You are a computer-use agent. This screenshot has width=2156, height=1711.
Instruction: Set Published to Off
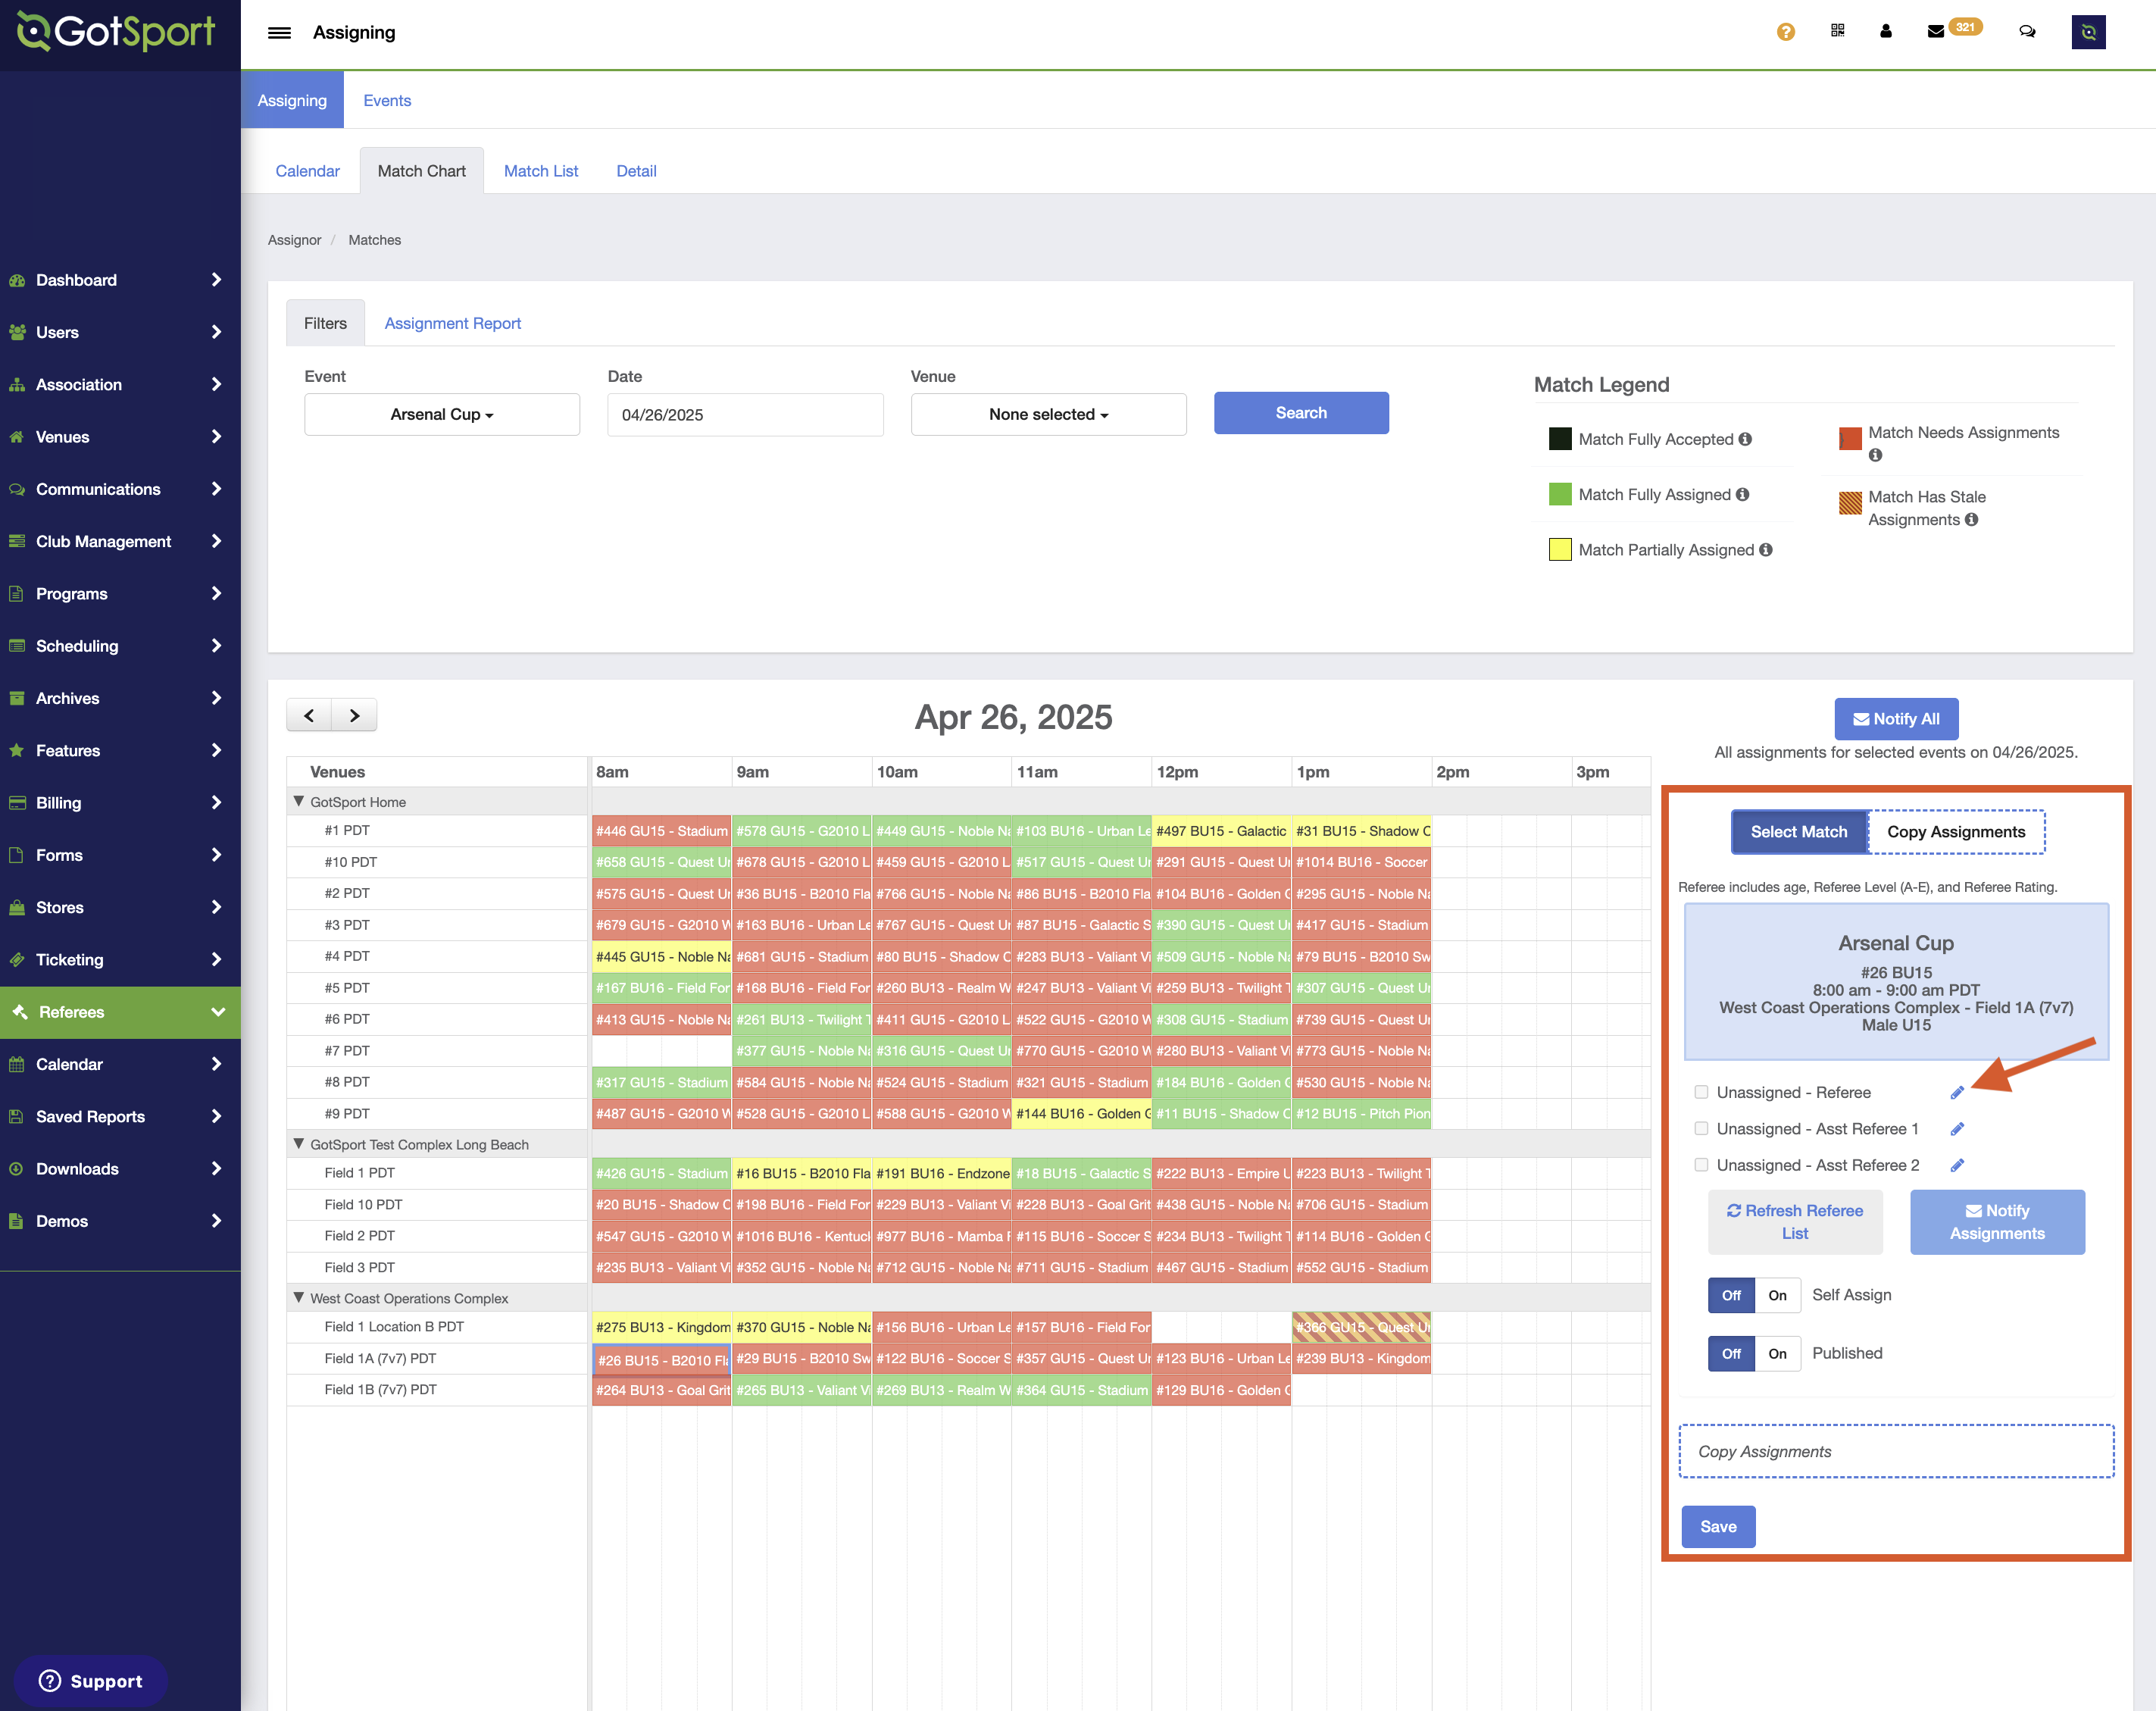(x=1731, y=1353)
